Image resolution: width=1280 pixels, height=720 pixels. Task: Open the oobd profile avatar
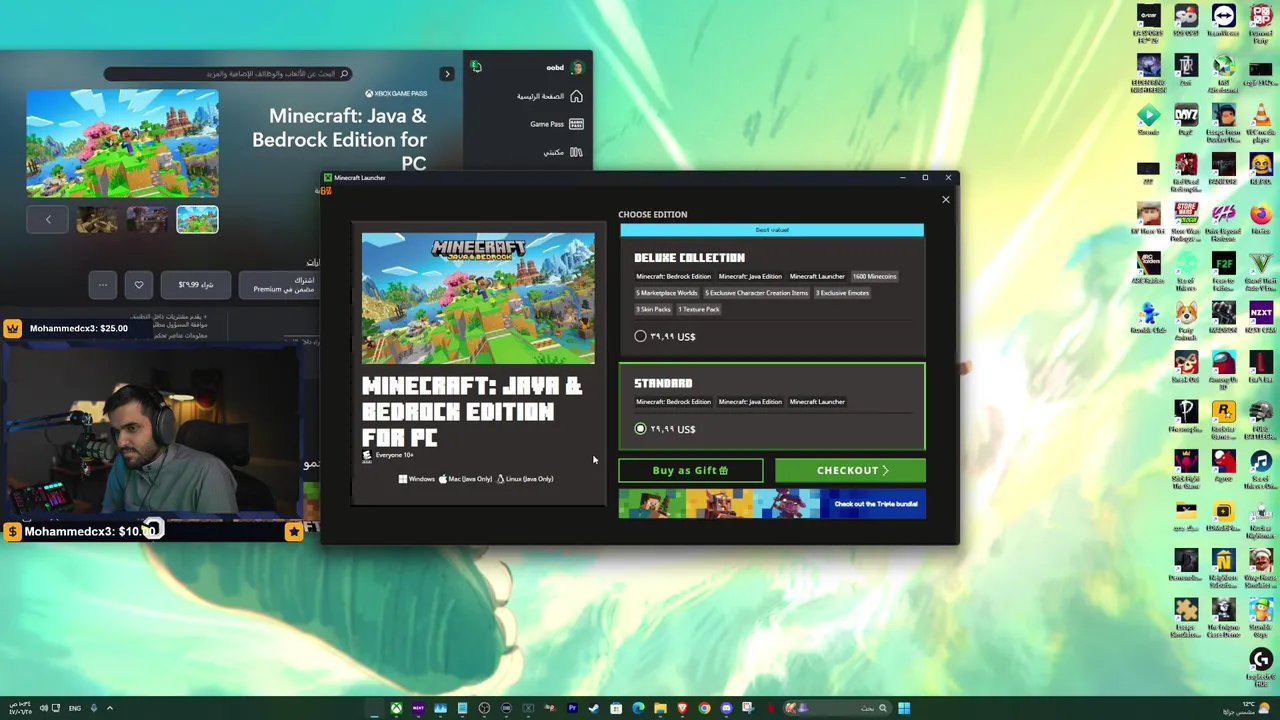(577, 68)
